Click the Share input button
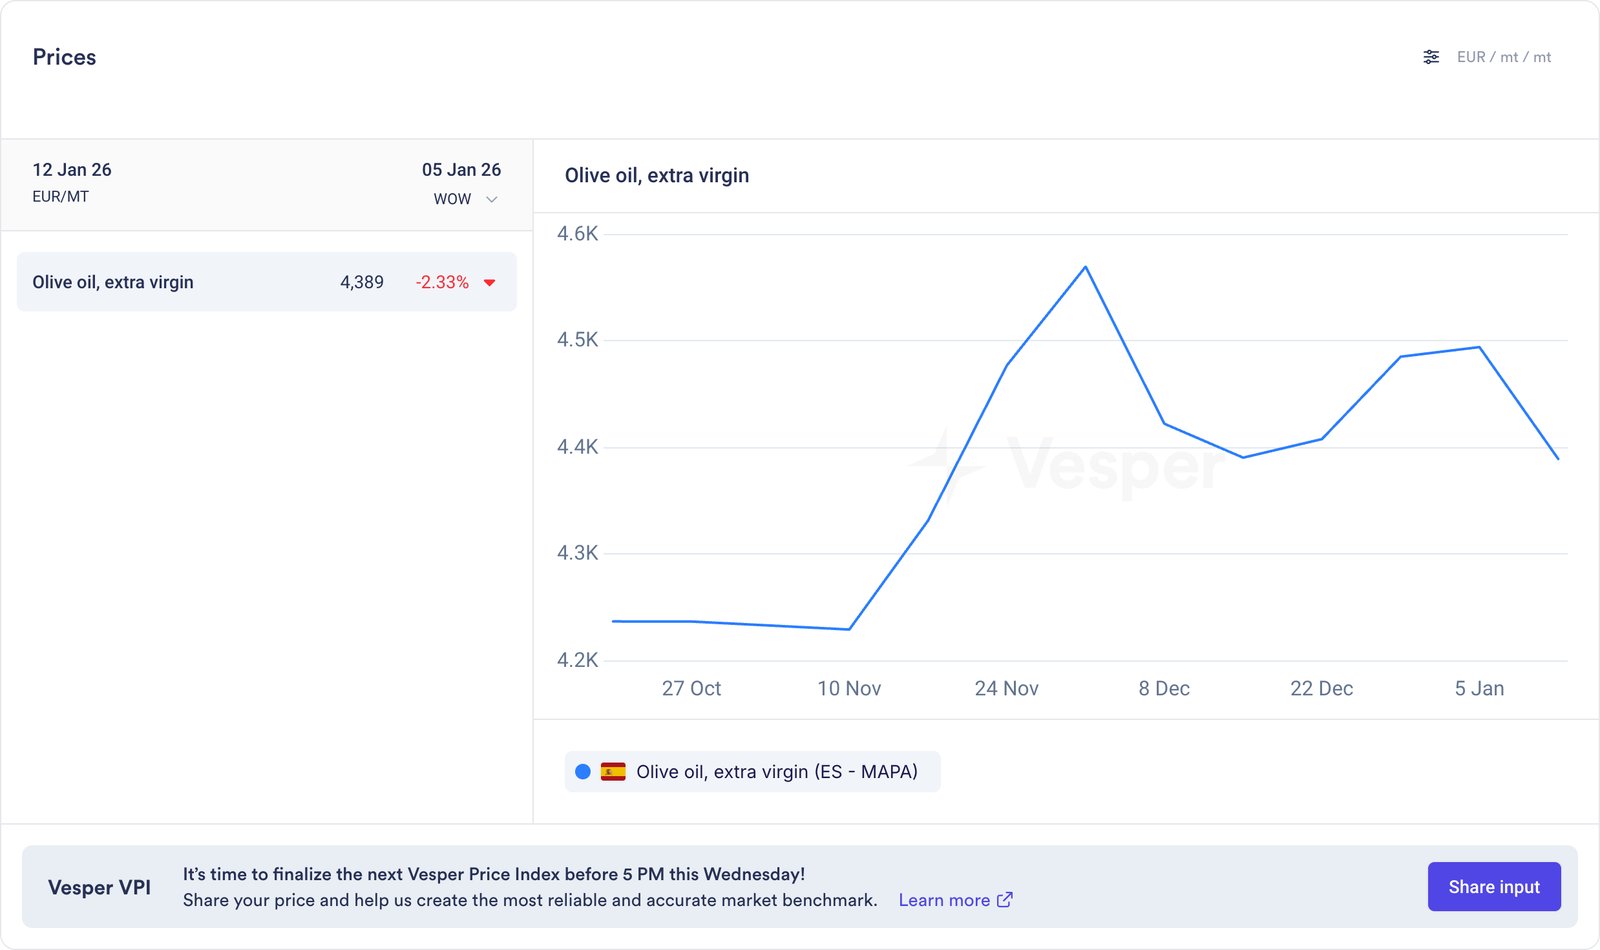 tap(1493, 887)
